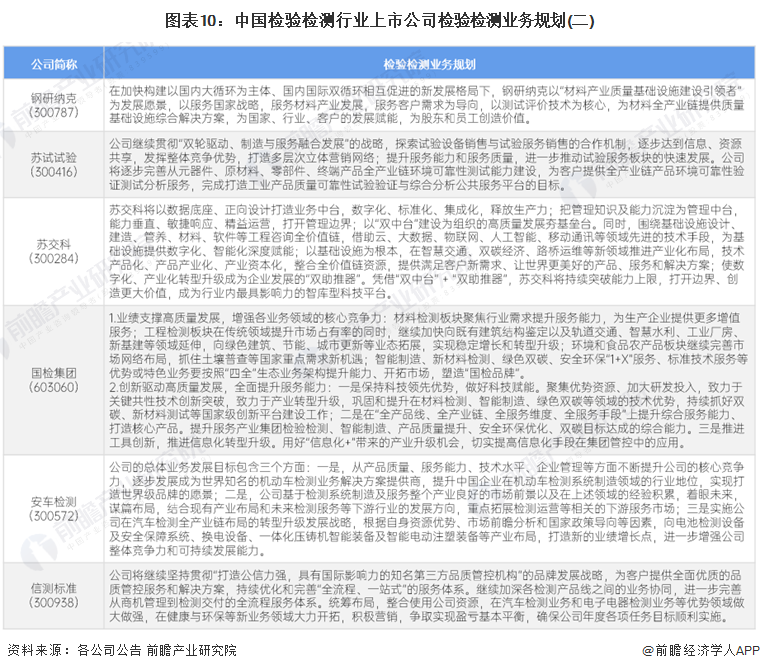The width and height of the screenshot is (760, 671).
Task: Click the 资料来源 source note
Action: pos(122,650)
